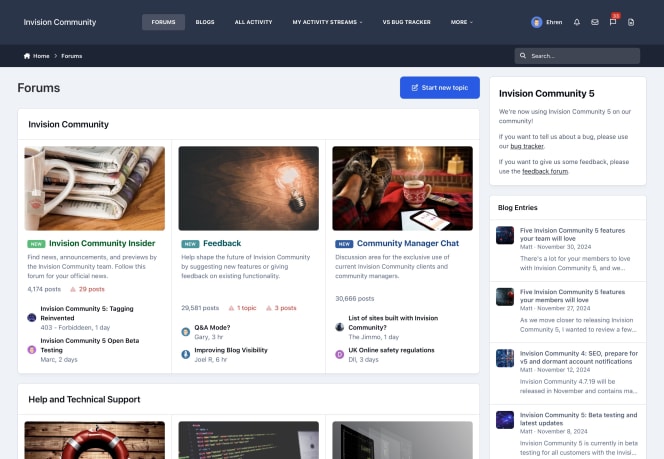The height and width of the screenshot is (459, 664).
Task: Click the avatar beside Open Beta Testing topic
Action: [32, 350]
